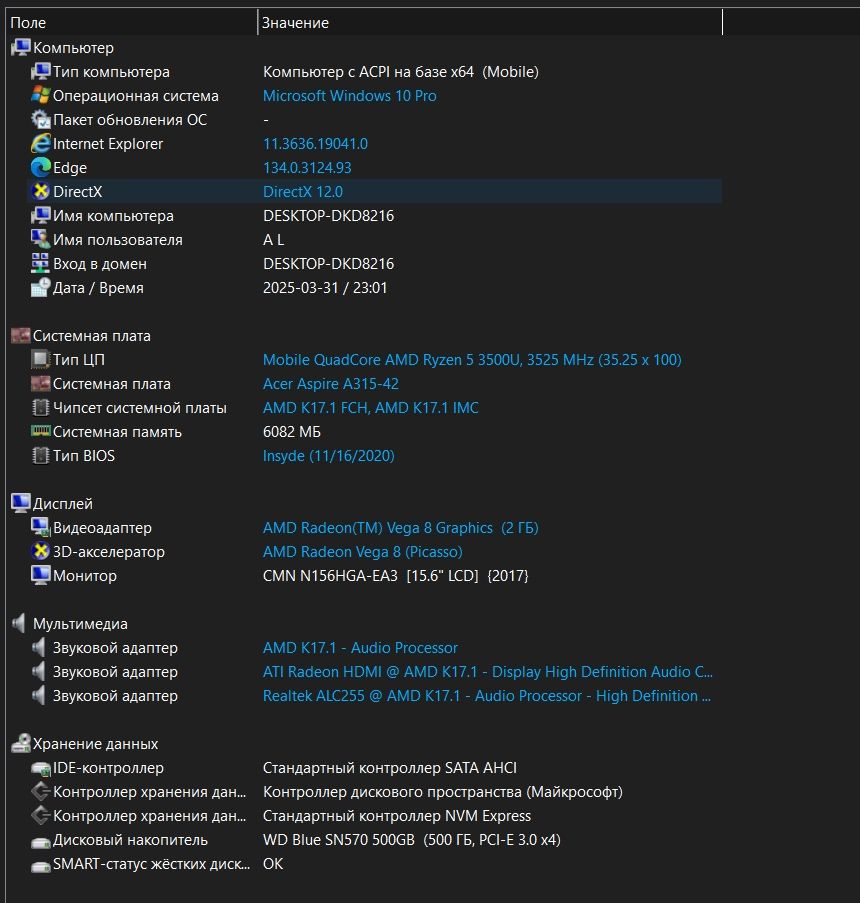The height and width of the screenshot is (903, 860).
Task: Click the Системная плата section header icon
Action: click(21, 335)
